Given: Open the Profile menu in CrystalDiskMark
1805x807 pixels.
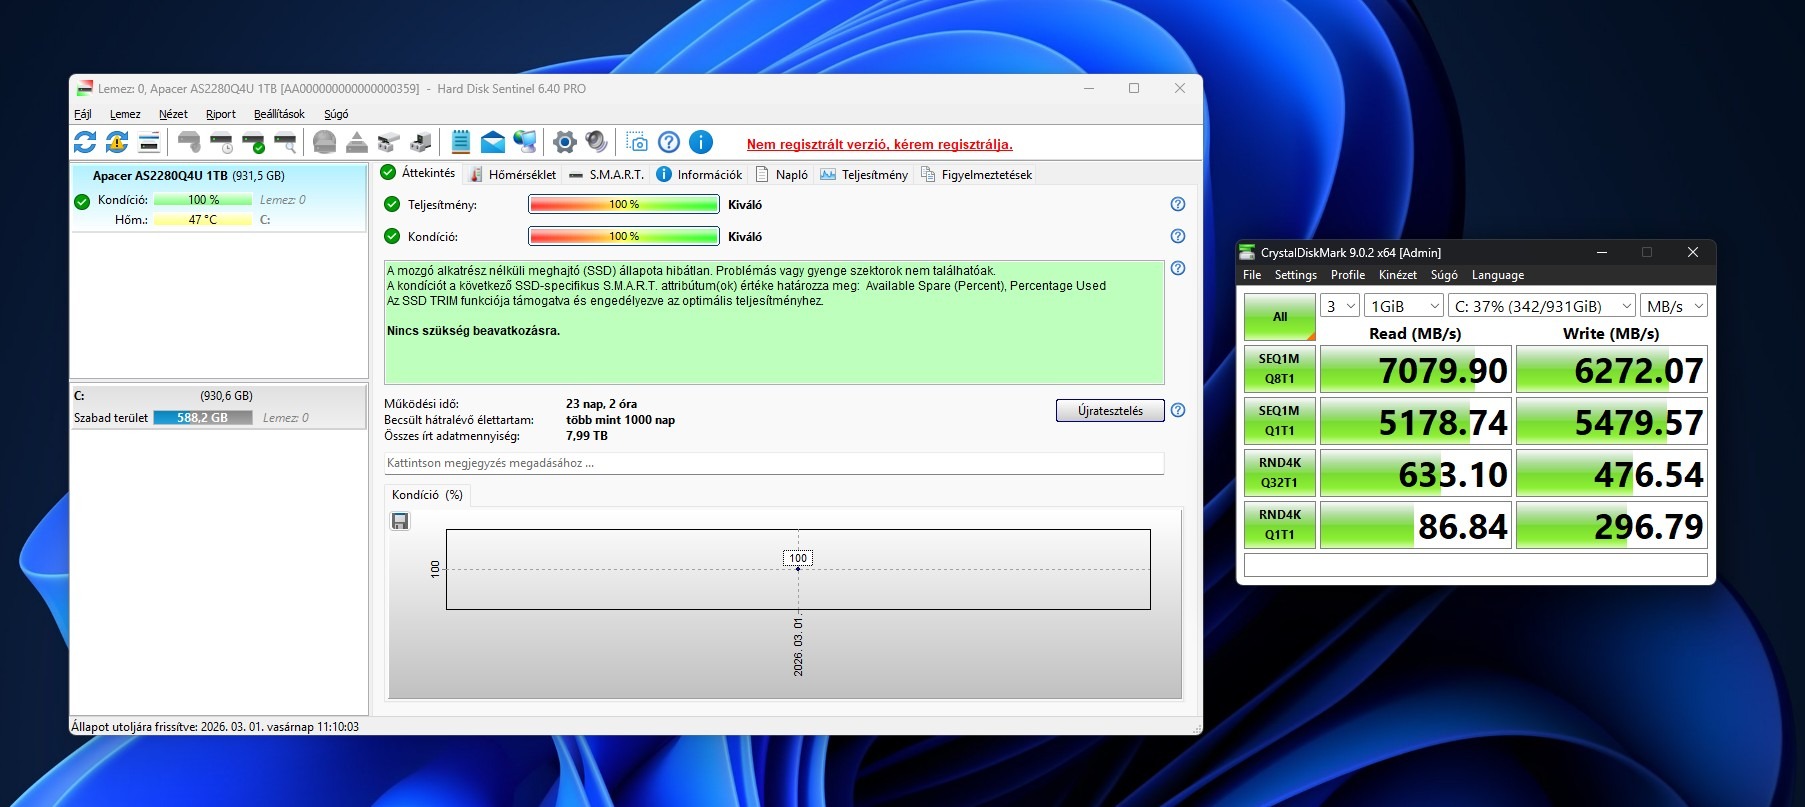Looking at the screenshot, I should pos(1348,275).
